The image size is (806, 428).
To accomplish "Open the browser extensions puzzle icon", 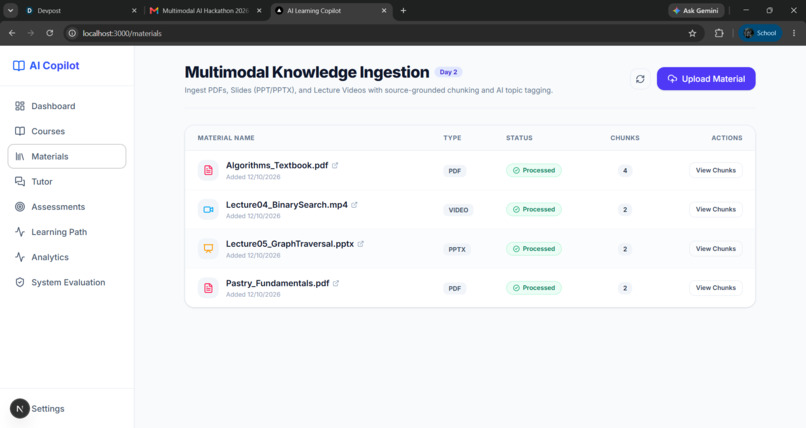I will click(719, 33).
